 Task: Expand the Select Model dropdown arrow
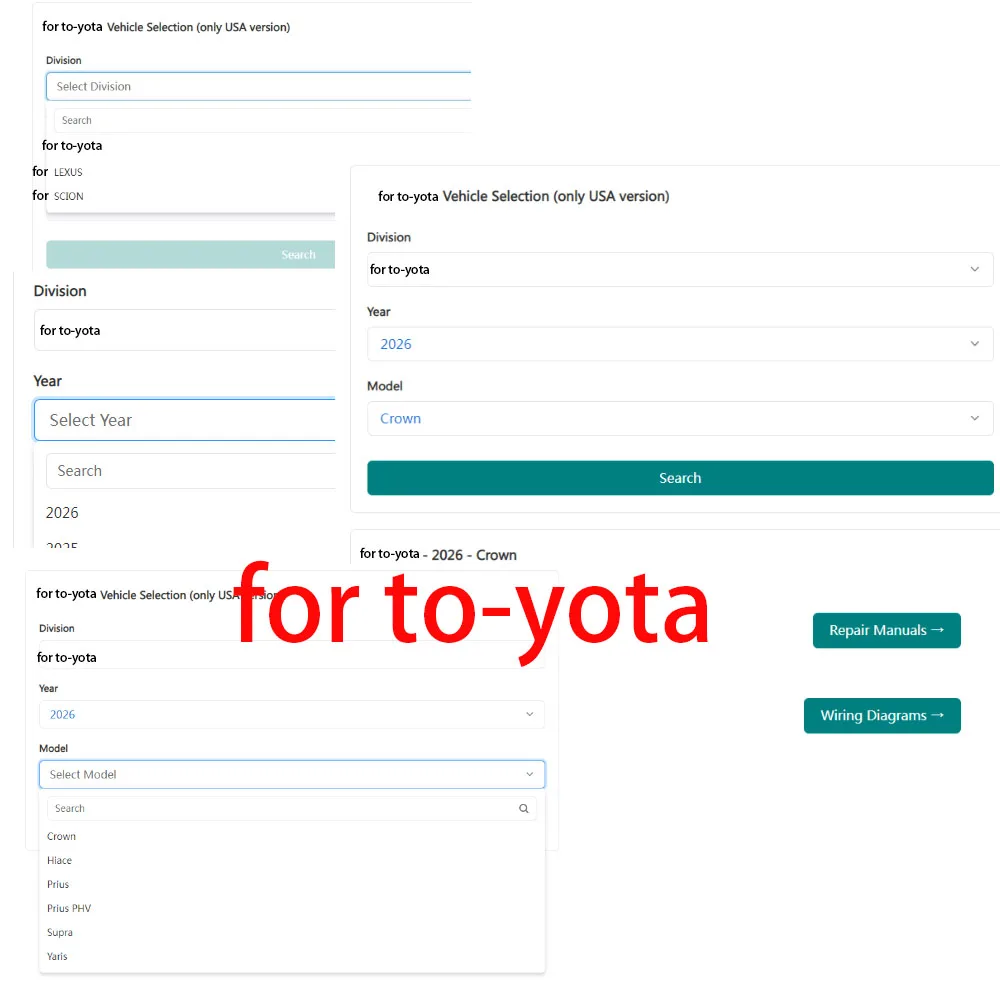pyautogui.click(x=530, y=775)
